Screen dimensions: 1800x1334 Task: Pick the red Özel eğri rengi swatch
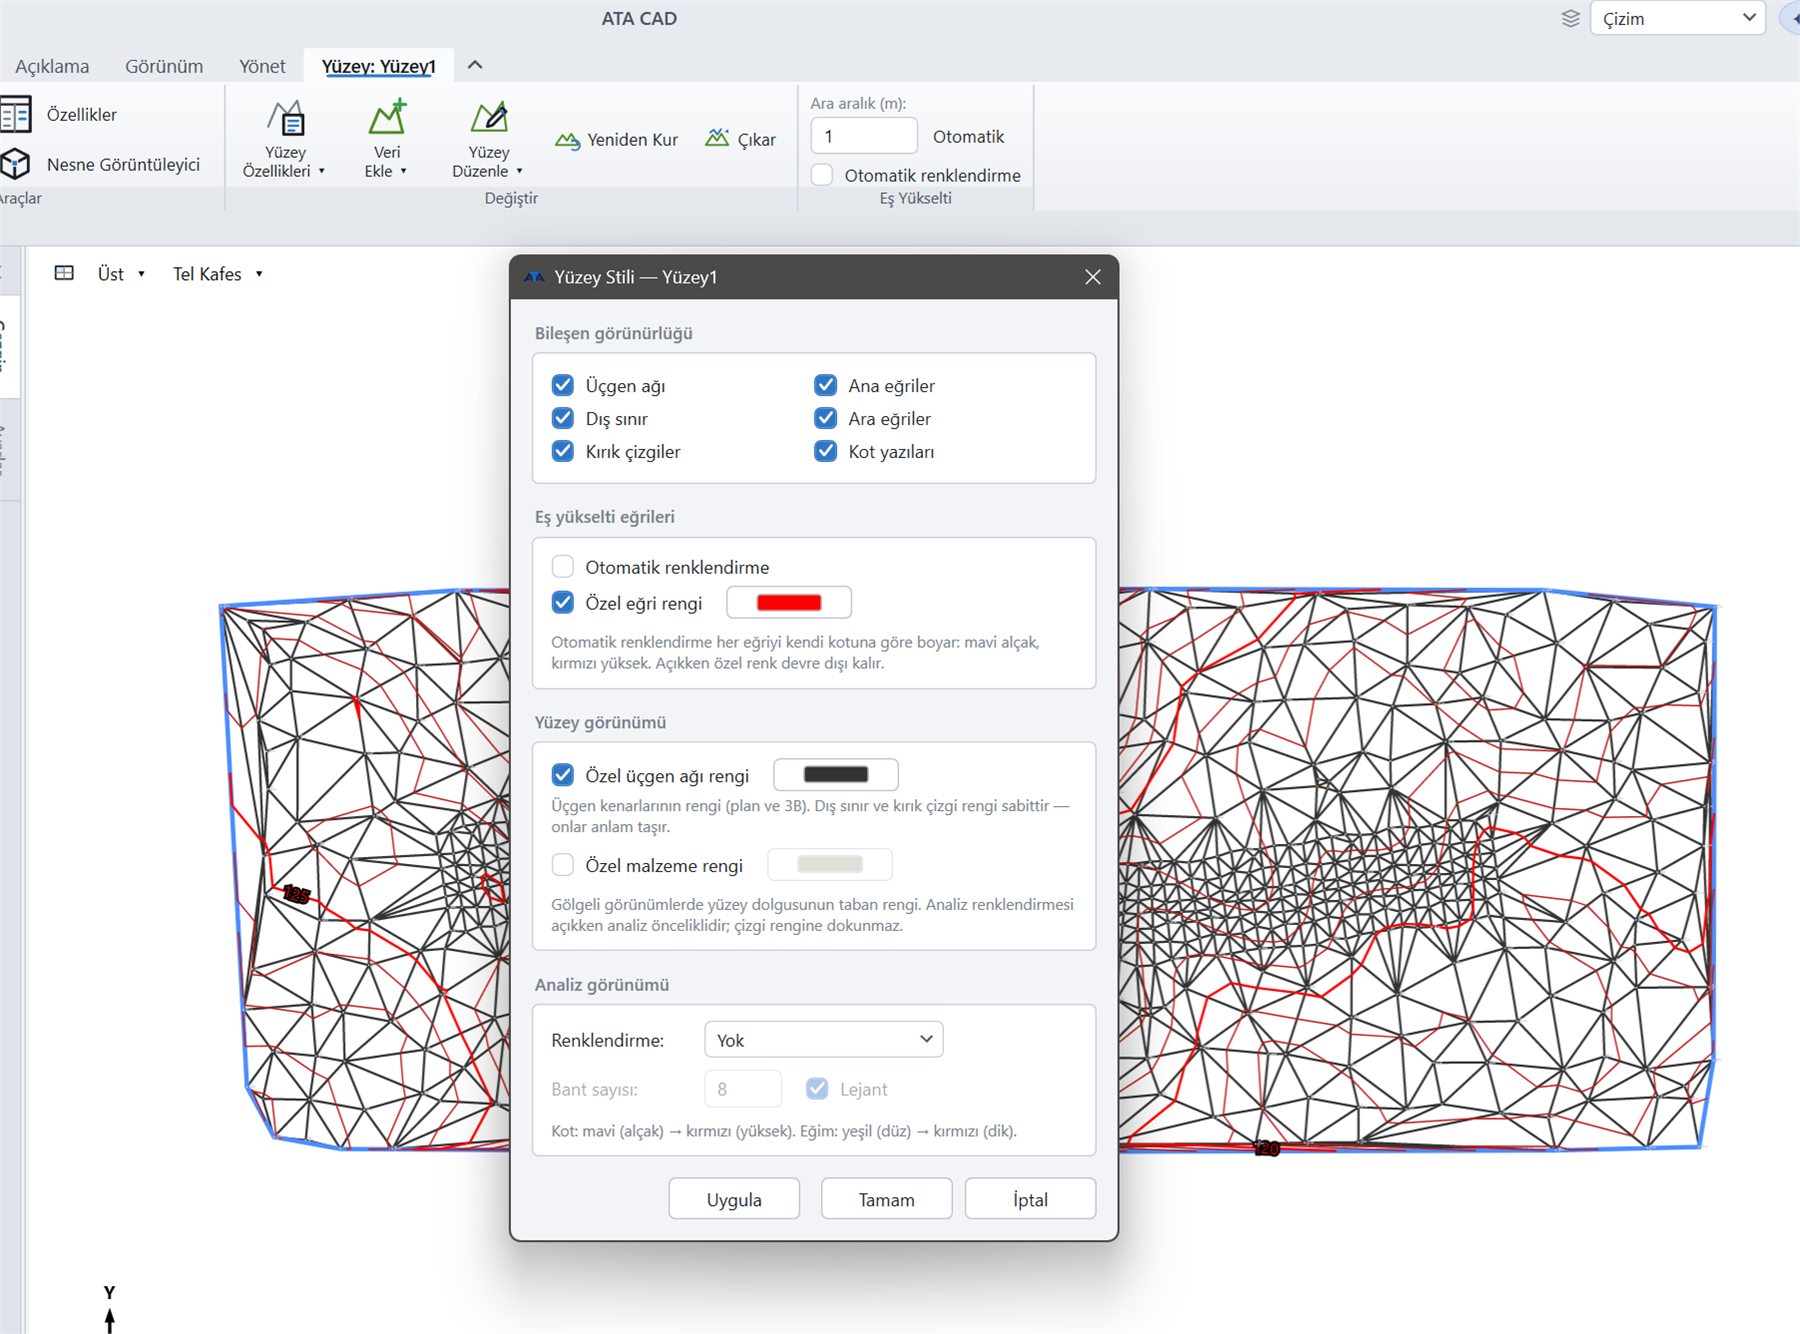789,603
